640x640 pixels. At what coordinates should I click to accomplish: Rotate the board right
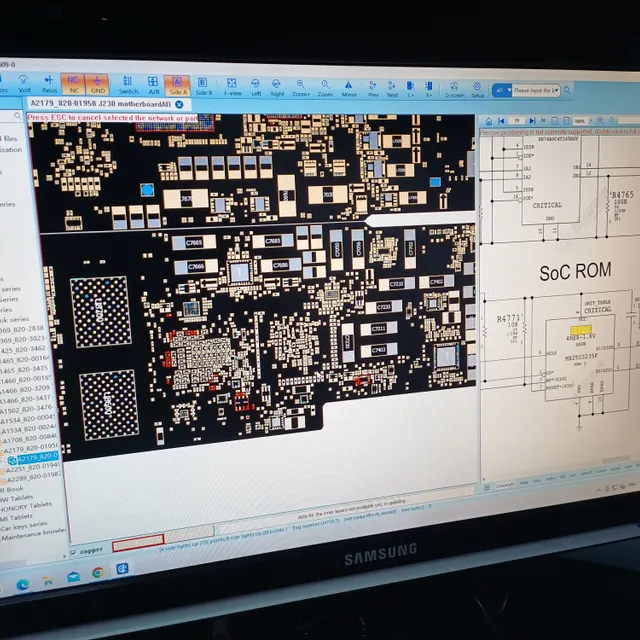point(278,87)
